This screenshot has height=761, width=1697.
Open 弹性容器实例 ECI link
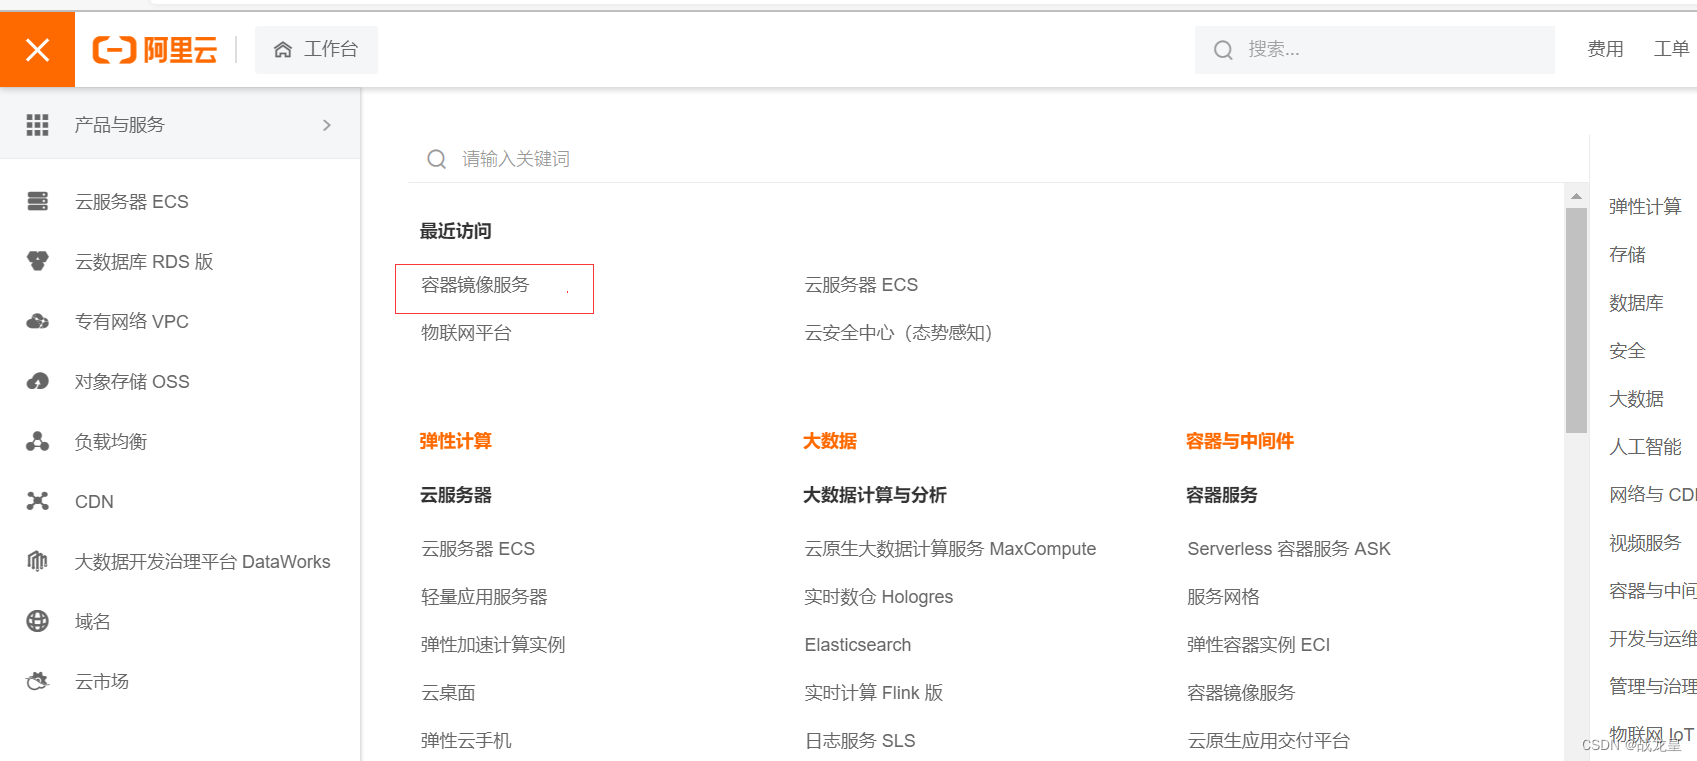click(x=1258, y=645)
